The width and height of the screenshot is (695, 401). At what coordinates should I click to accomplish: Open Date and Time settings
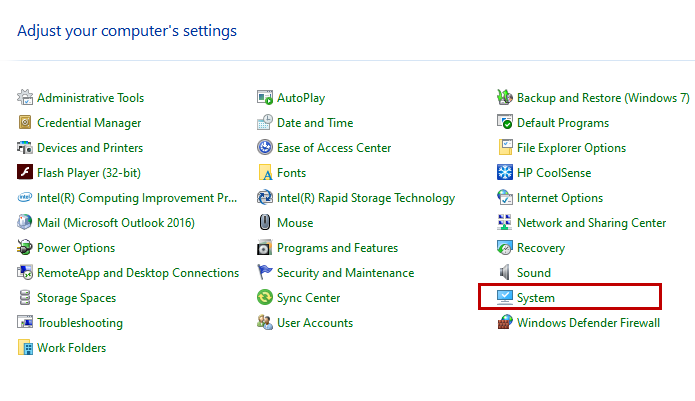click(x=314, y=123)
